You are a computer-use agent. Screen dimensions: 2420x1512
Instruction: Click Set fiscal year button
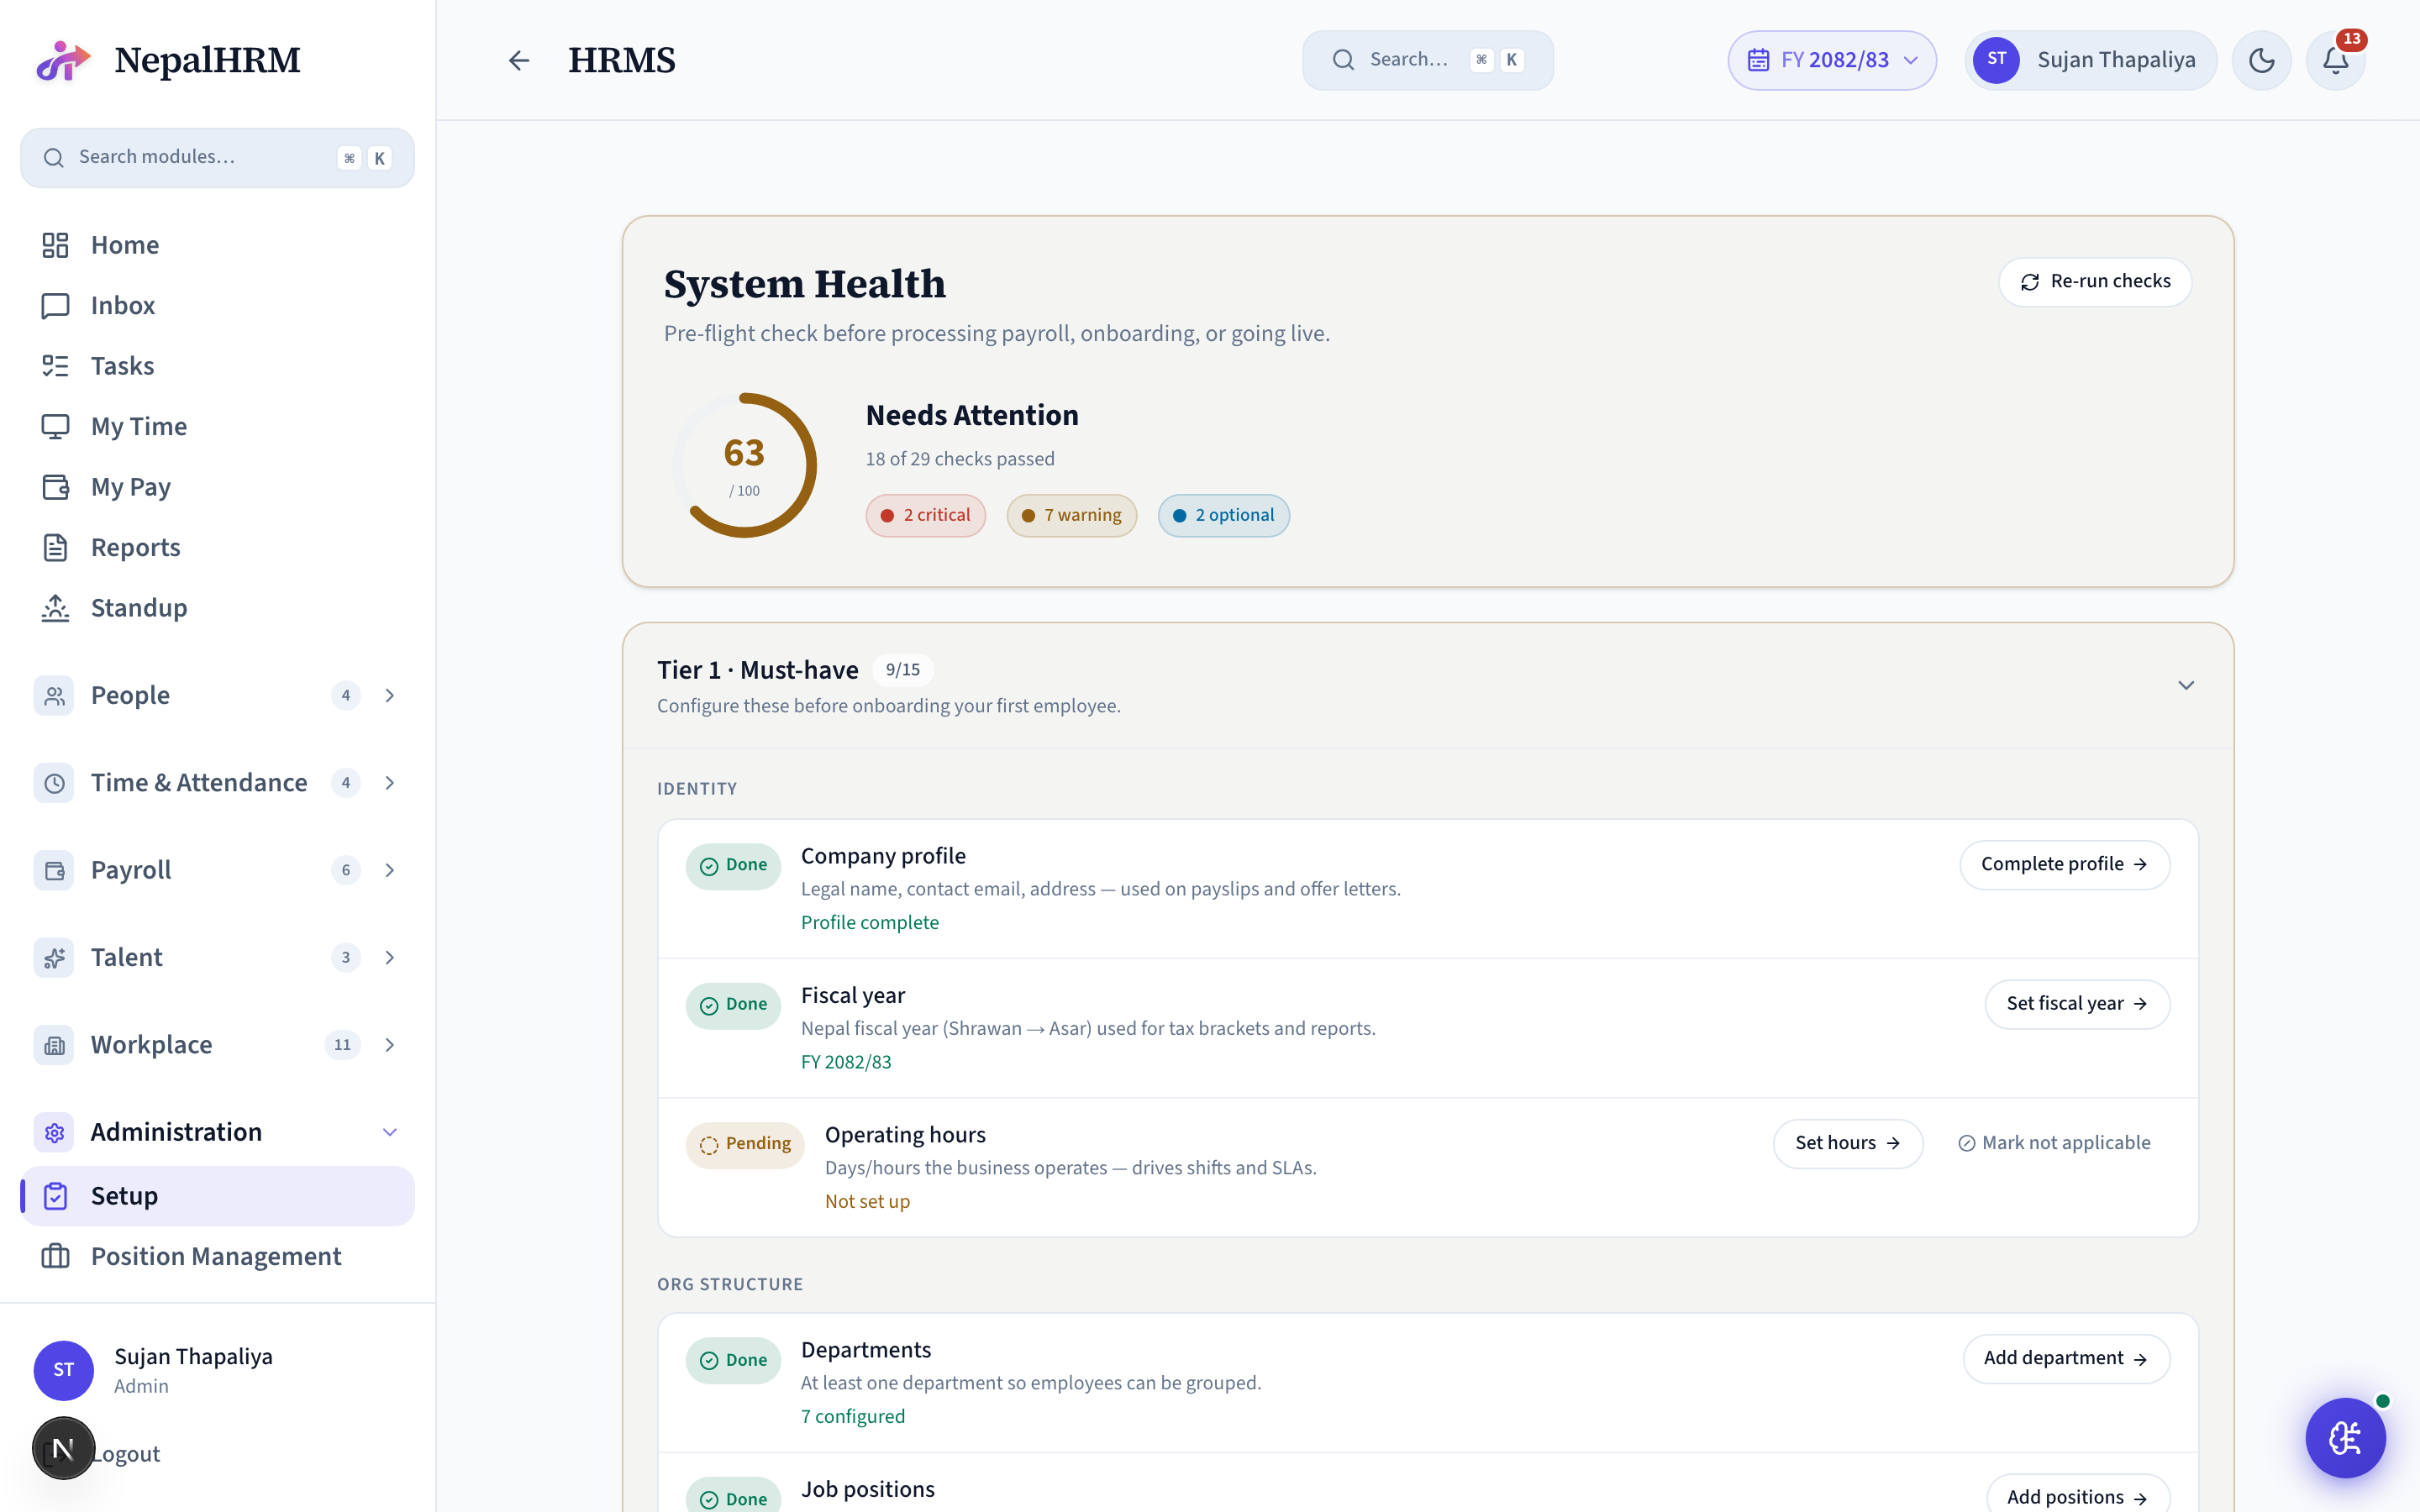[2077, 1004]
